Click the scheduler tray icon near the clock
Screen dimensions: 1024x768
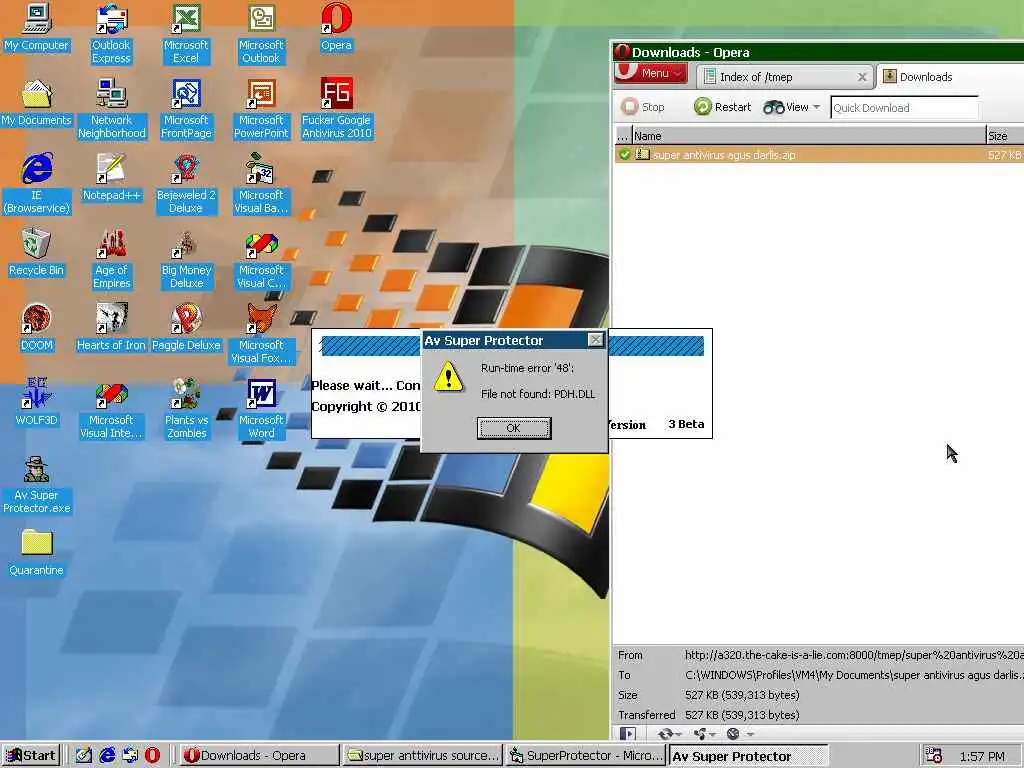click(934, 756)
